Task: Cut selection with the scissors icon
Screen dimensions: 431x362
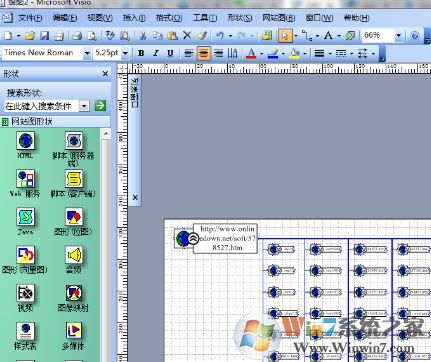Action: (x=143, y=35)
